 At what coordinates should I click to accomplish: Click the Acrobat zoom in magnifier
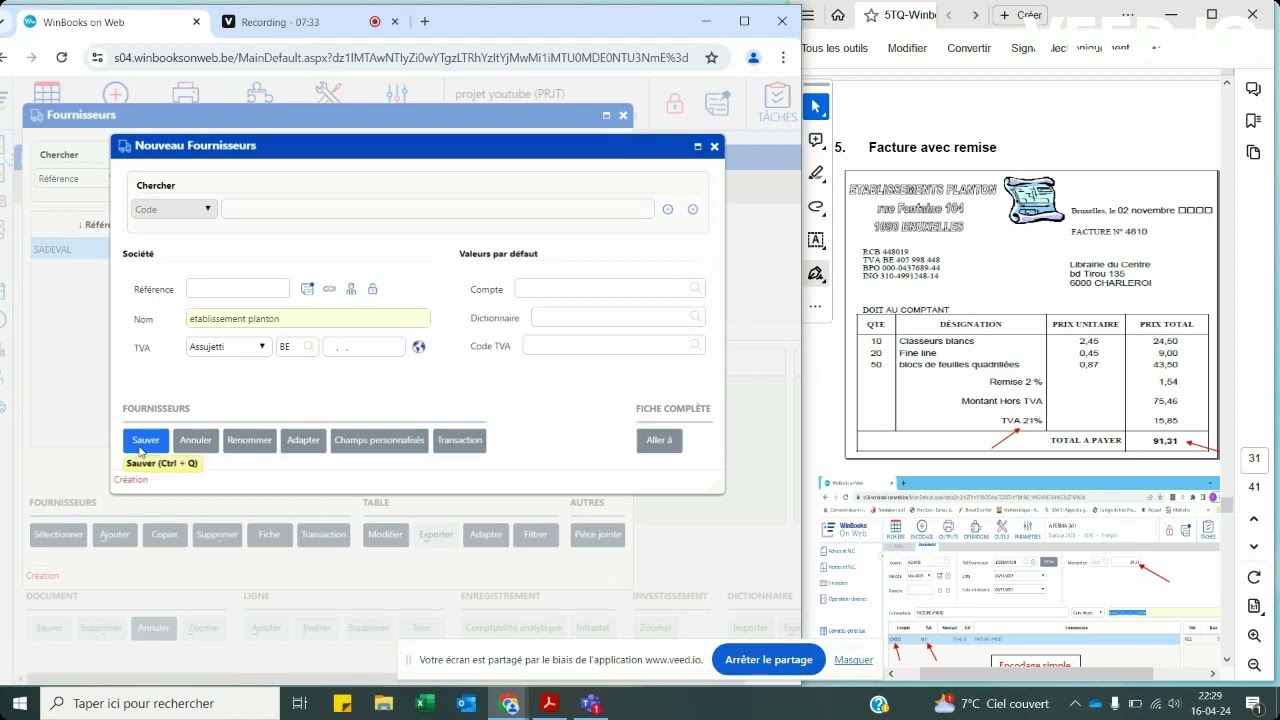point(1254,636)
